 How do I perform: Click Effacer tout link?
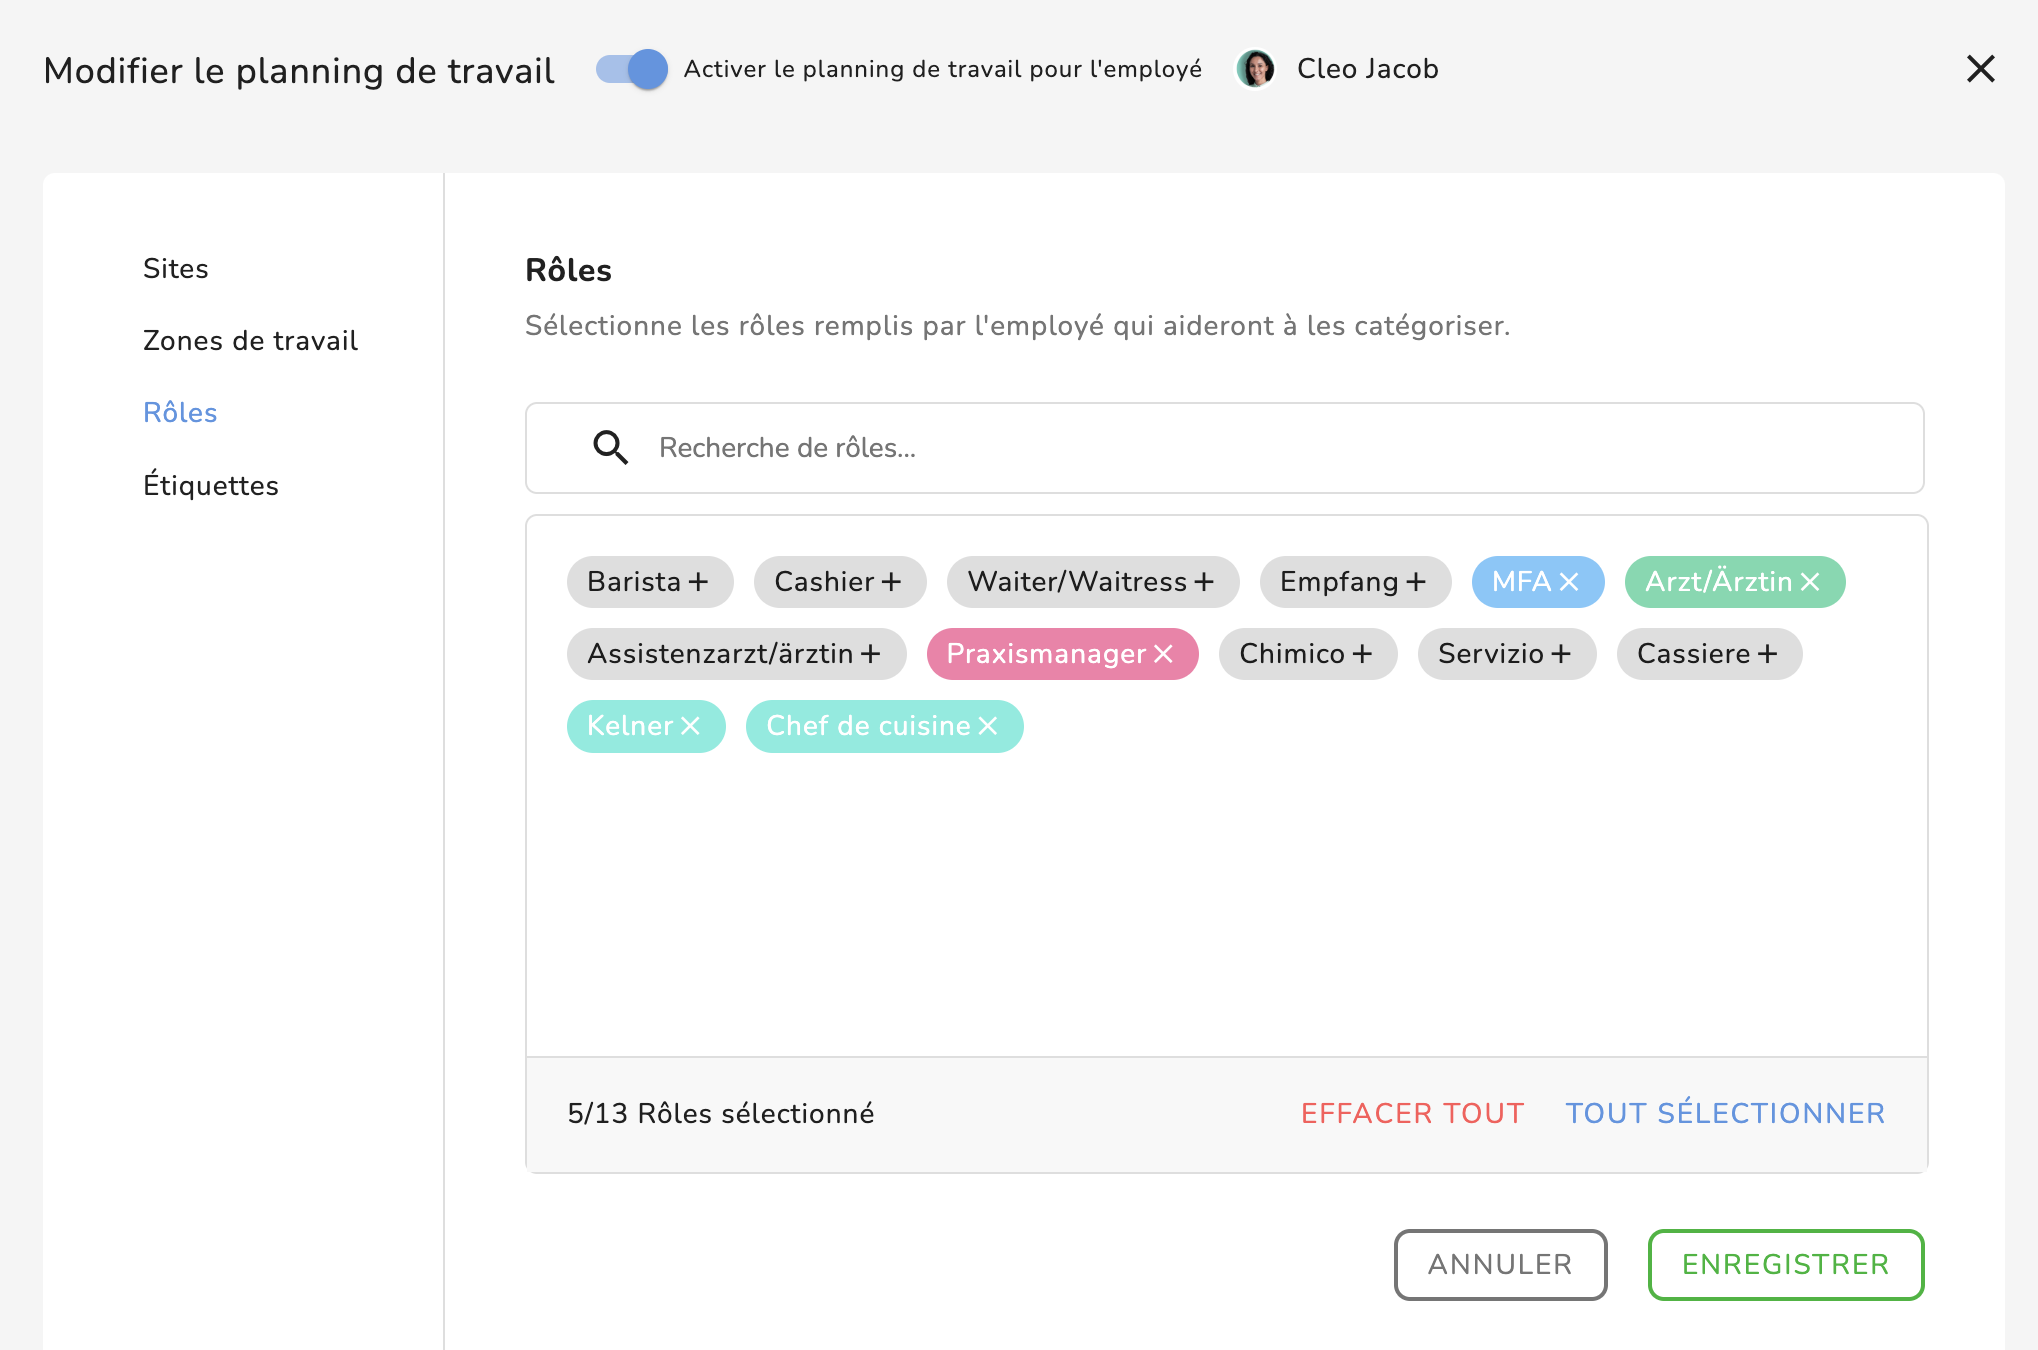tap(1412, 1113)
